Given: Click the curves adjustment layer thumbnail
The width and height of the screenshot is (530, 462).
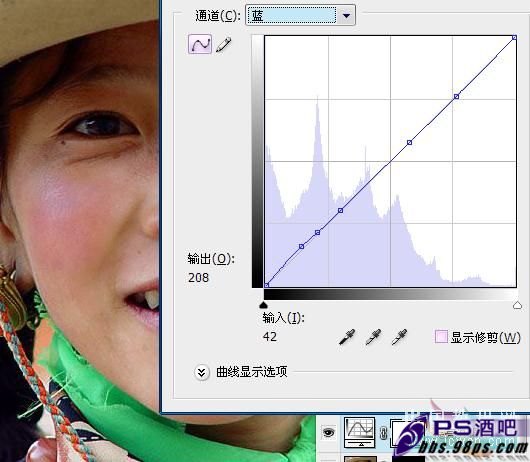Looking at the screenshot, I should coord(359,432).
